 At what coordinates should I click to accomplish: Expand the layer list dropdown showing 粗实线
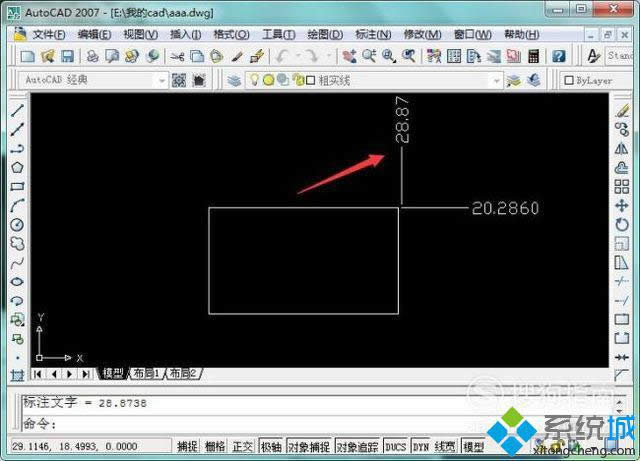(495, 80)
